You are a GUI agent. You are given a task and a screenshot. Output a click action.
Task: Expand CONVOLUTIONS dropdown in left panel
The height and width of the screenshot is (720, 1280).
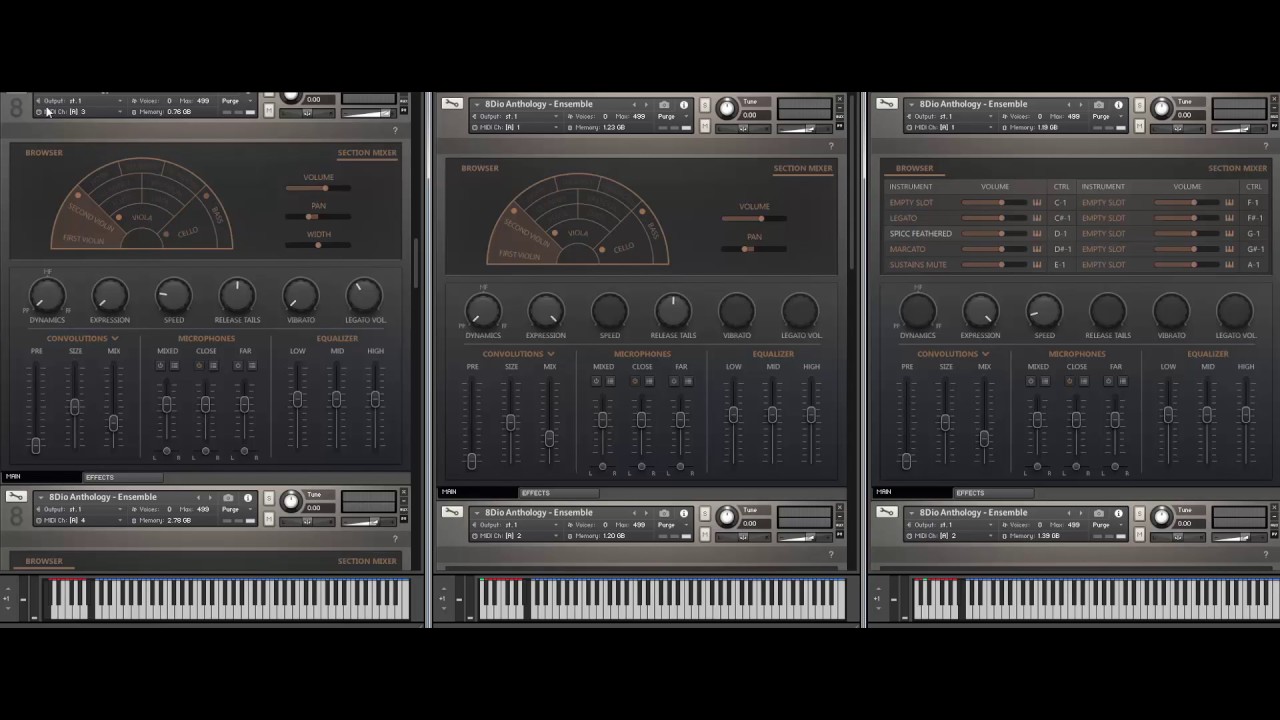(x=115, y=338)
